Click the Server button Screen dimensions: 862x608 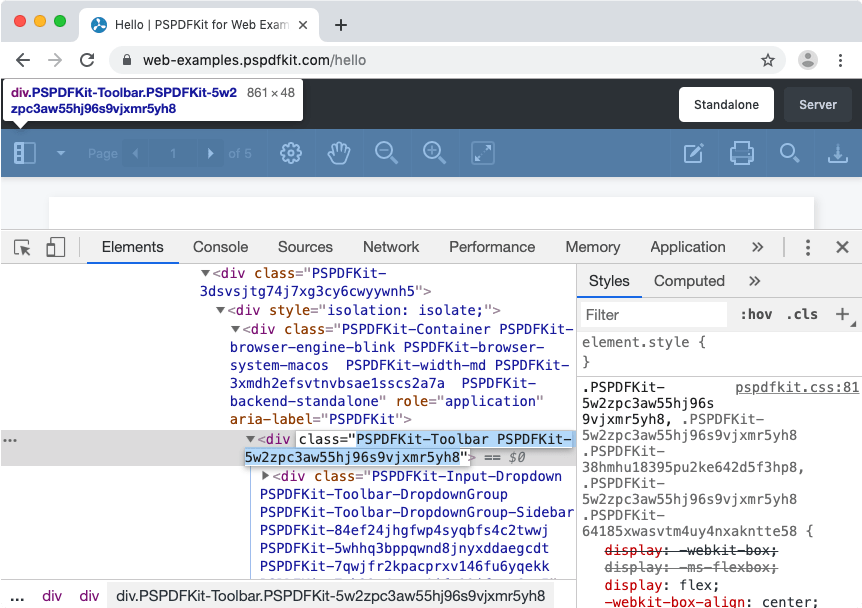817,104
